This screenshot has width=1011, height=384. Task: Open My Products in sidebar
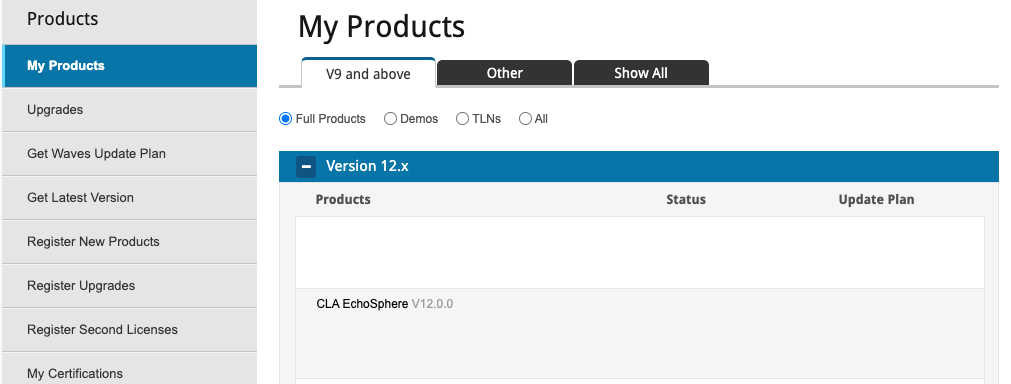130,66
